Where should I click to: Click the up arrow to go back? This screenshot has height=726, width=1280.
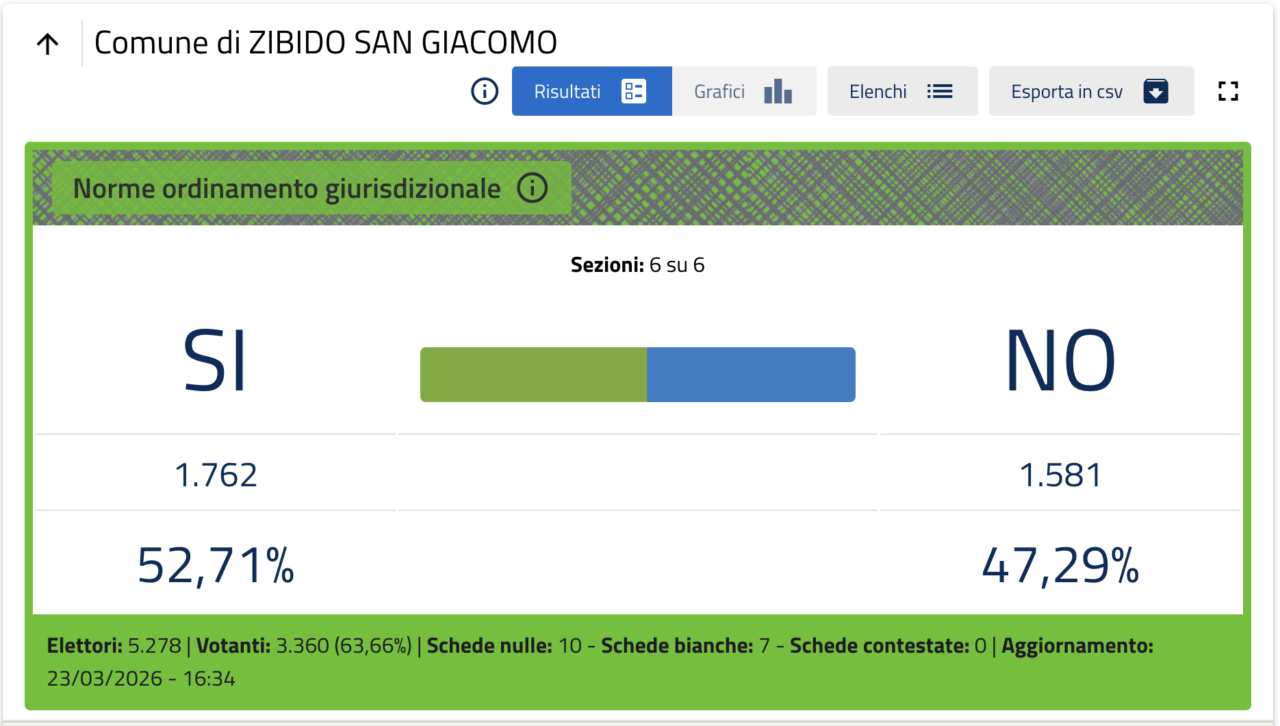click(48, 44)
